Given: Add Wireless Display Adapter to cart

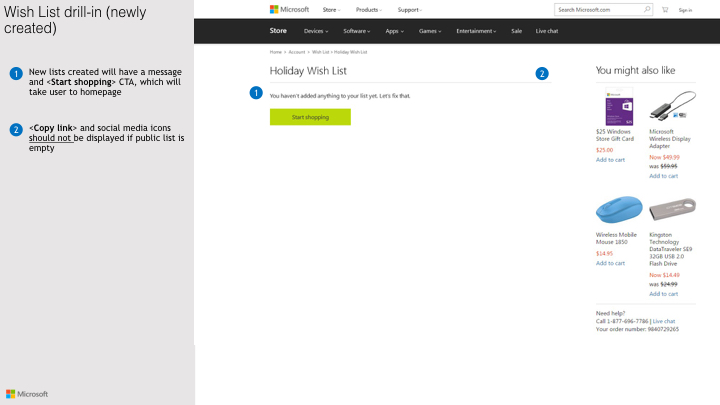Looking at the screenshot, I should coord(664,176).
